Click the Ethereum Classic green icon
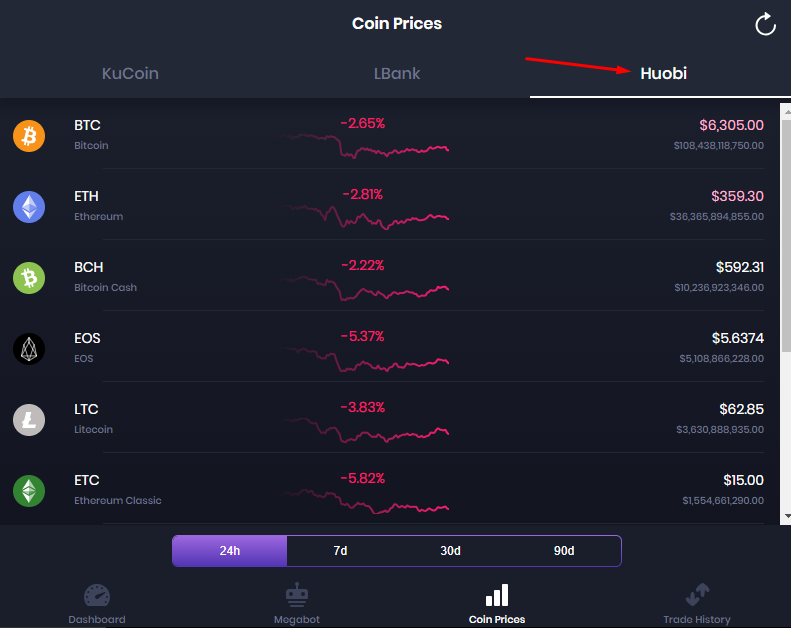This screenshot has width=791, height=628. pyautogui.click(x=29, y=491)
